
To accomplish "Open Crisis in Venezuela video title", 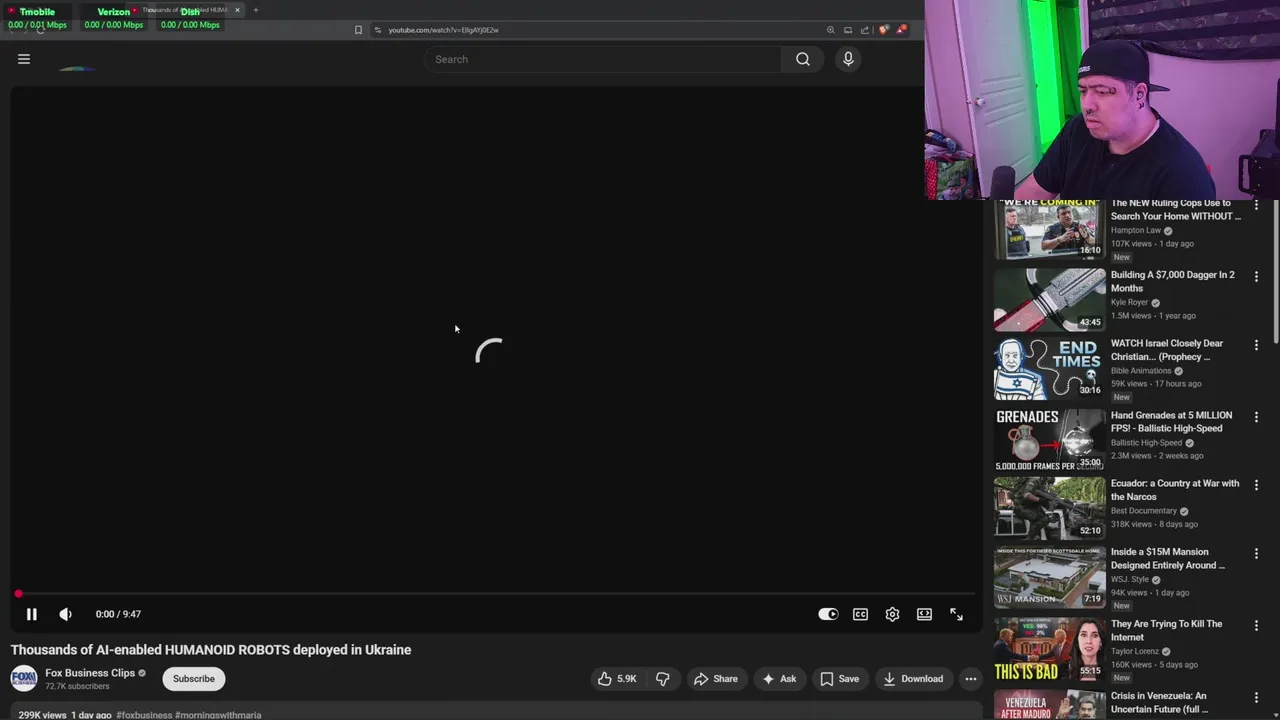I will (x=1159, y=702).
